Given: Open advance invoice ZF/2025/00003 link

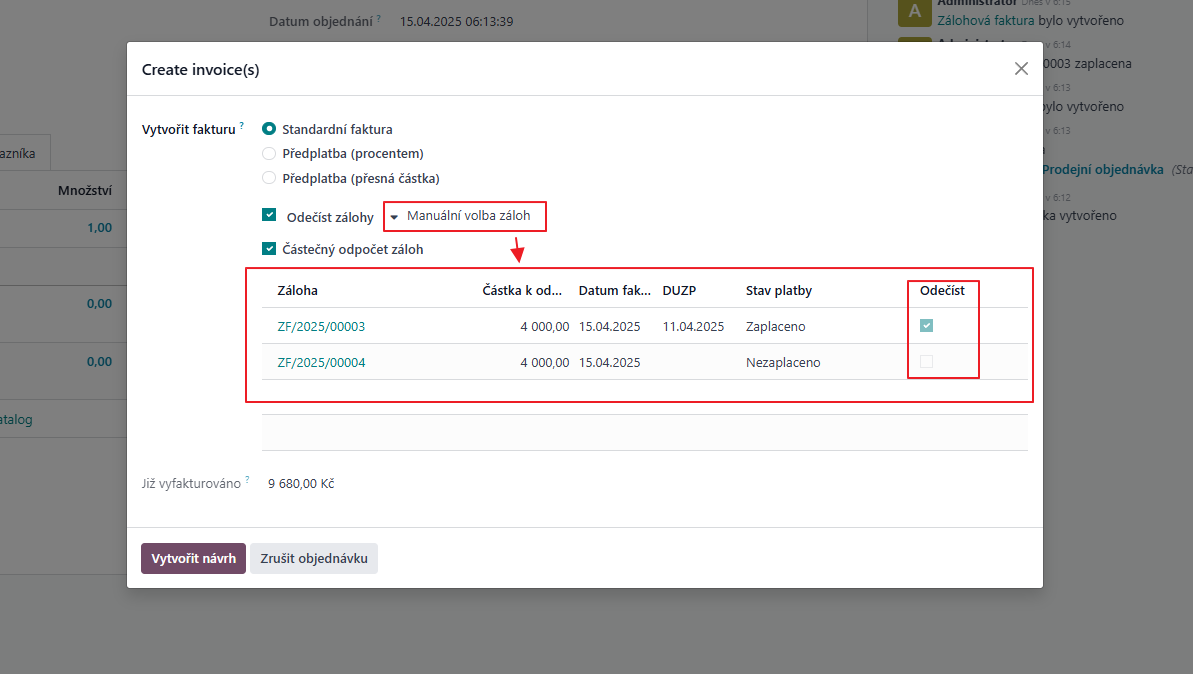Looking at the screenshot, I should (x=321, y=327).
